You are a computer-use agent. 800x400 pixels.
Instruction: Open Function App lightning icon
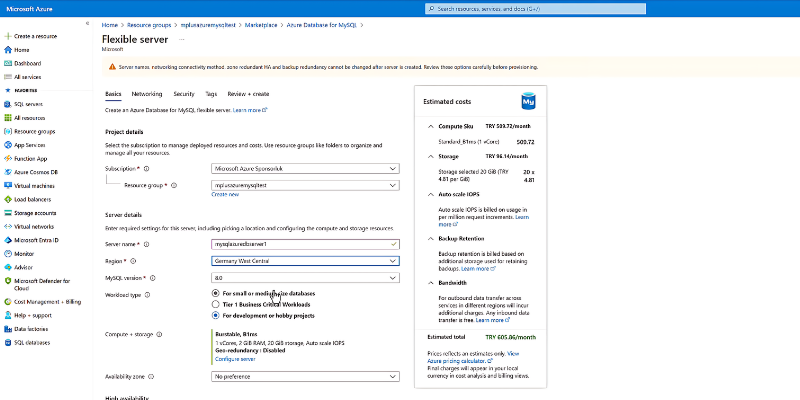click(x=8, y=159)
